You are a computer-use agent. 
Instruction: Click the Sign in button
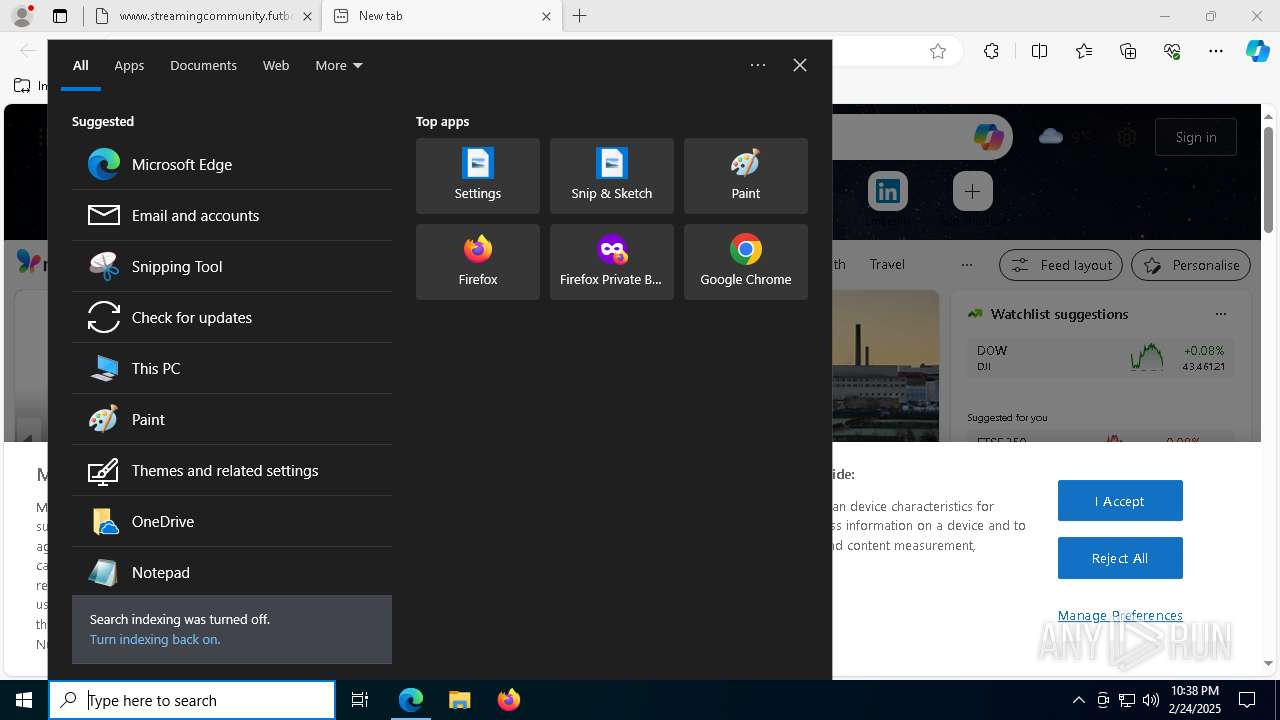pyautogui.click(x=1196, y=137)
